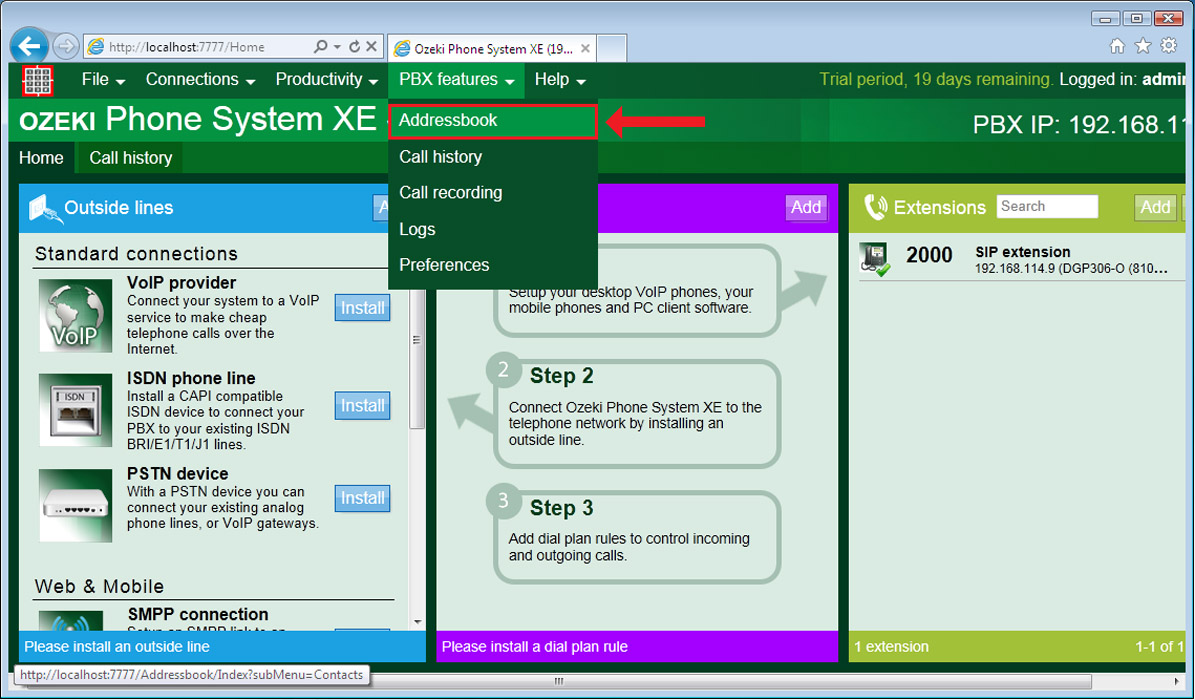This screenshot has width=1195, height=700.
Task: Select Preferences menu entry
Action: (x=493, y=265)
